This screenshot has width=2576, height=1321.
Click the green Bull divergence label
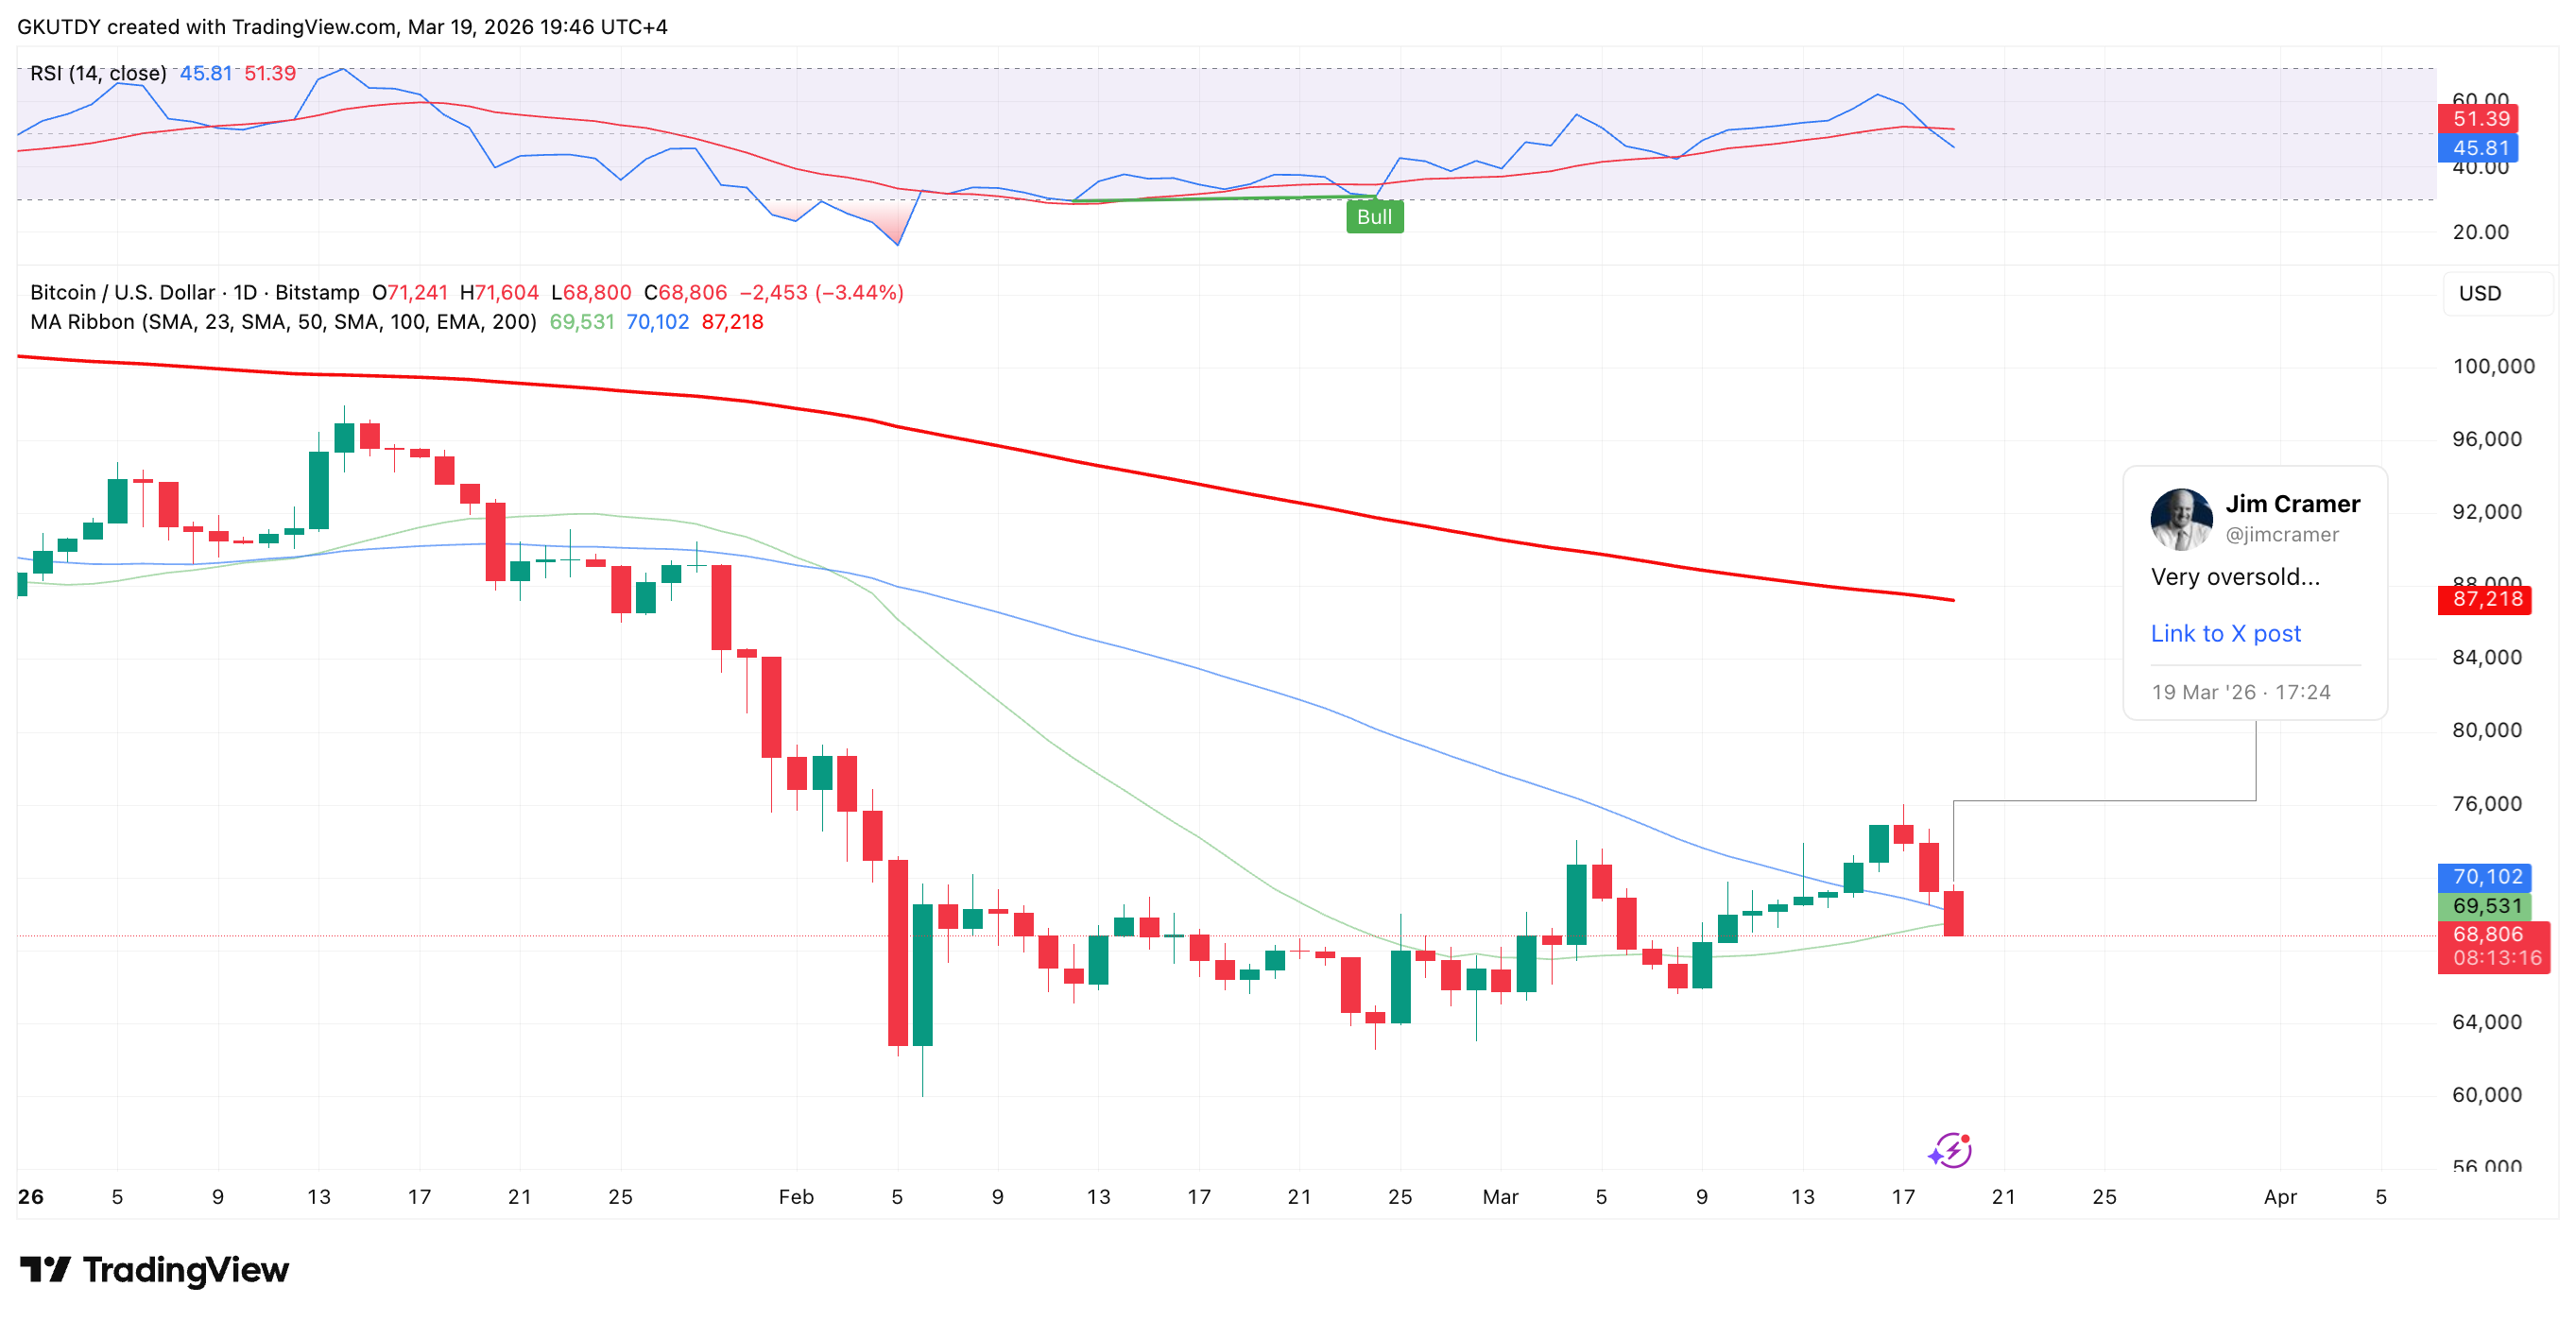point(1374,217)
